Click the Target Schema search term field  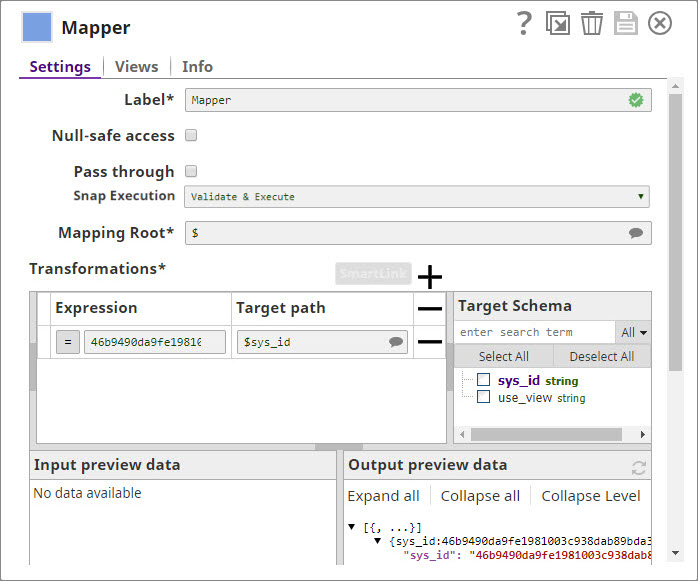pos(535,332)
